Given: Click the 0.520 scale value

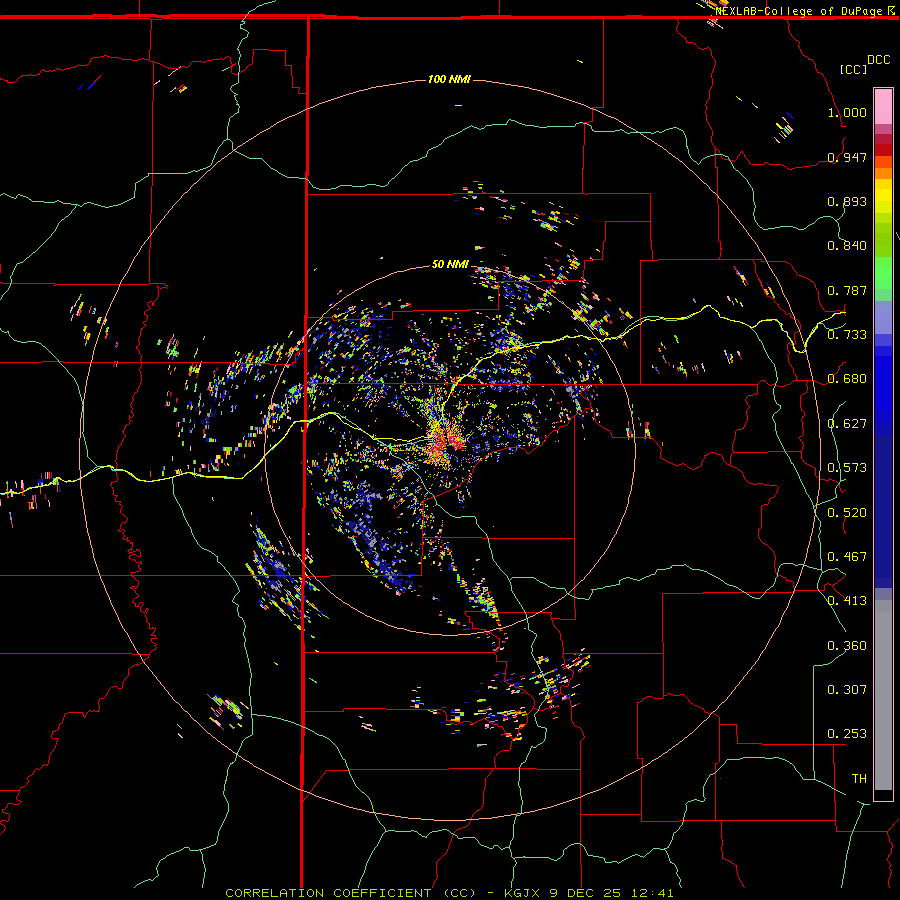Looking at the screenshot, I should click(x=847, y=513).
